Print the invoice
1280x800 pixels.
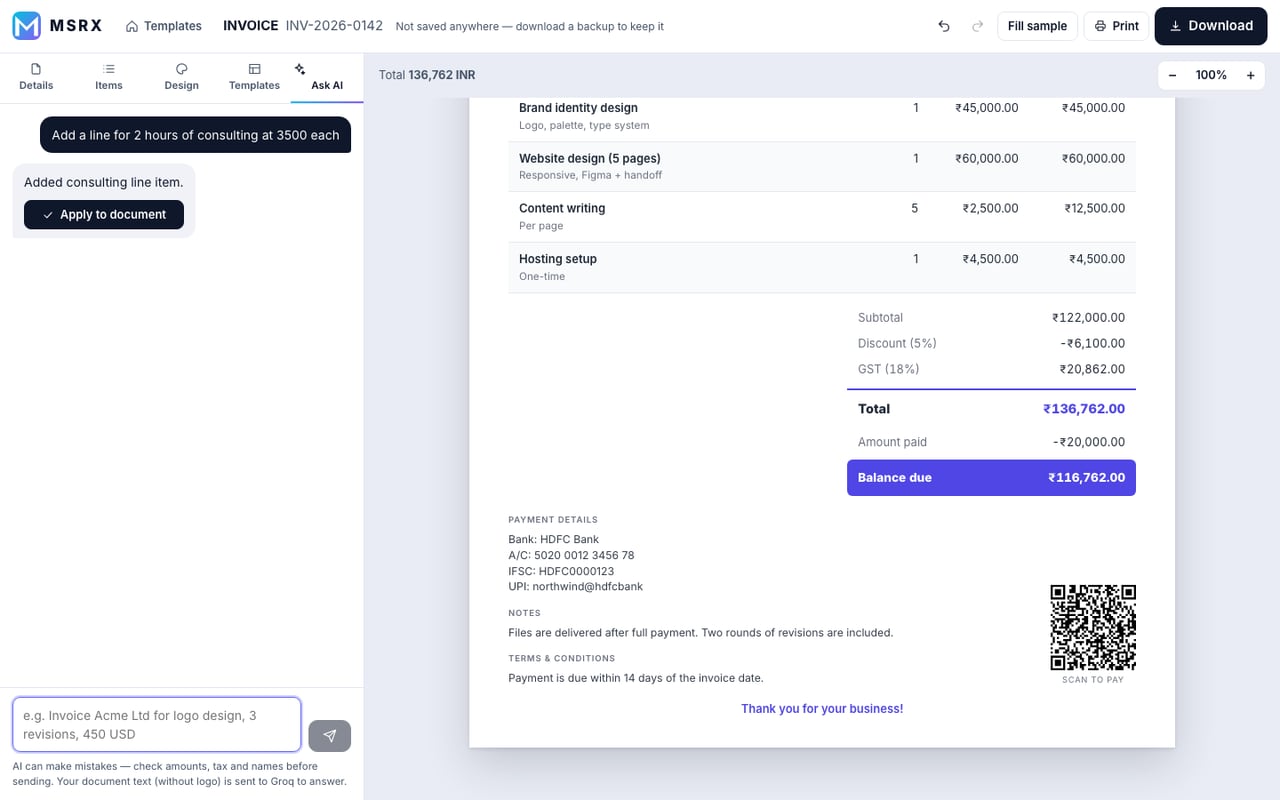(x=1117, y=26)
